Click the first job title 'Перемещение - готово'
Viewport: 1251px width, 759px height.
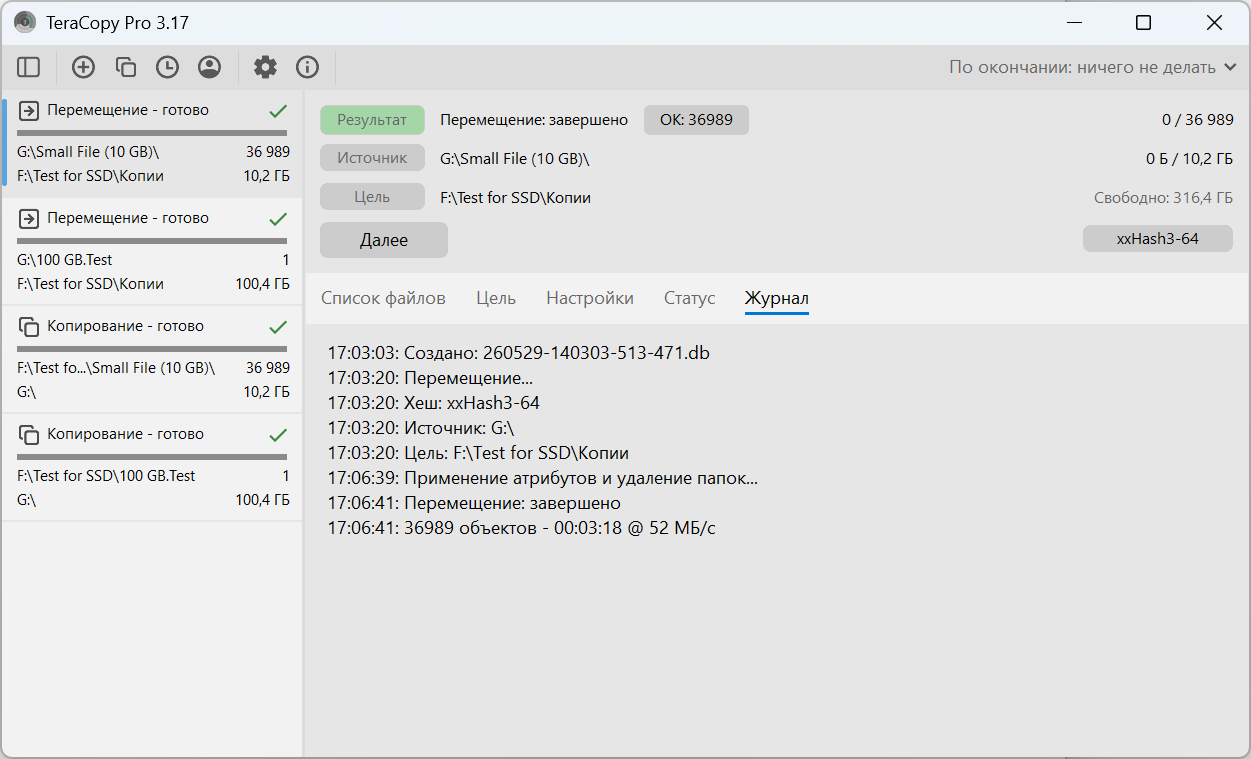128,110
